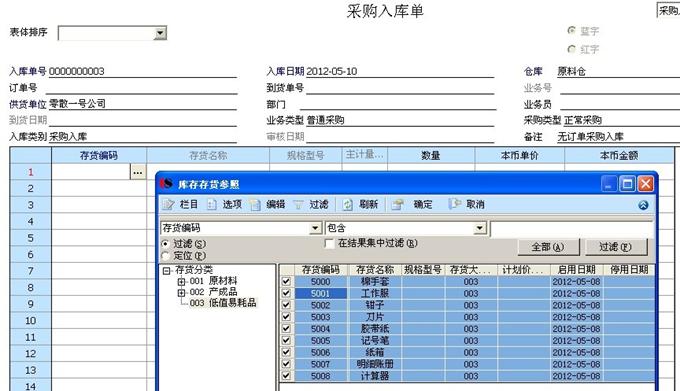The height and width of the screenshot is (391, 680).
Task: Click the 停用日期 column header in dialog
Action: point(629,270)
